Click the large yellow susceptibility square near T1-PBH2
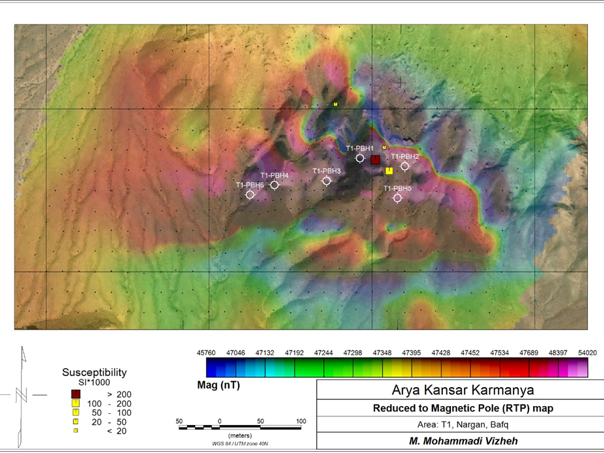604x453 pixels. click(389, 171)
